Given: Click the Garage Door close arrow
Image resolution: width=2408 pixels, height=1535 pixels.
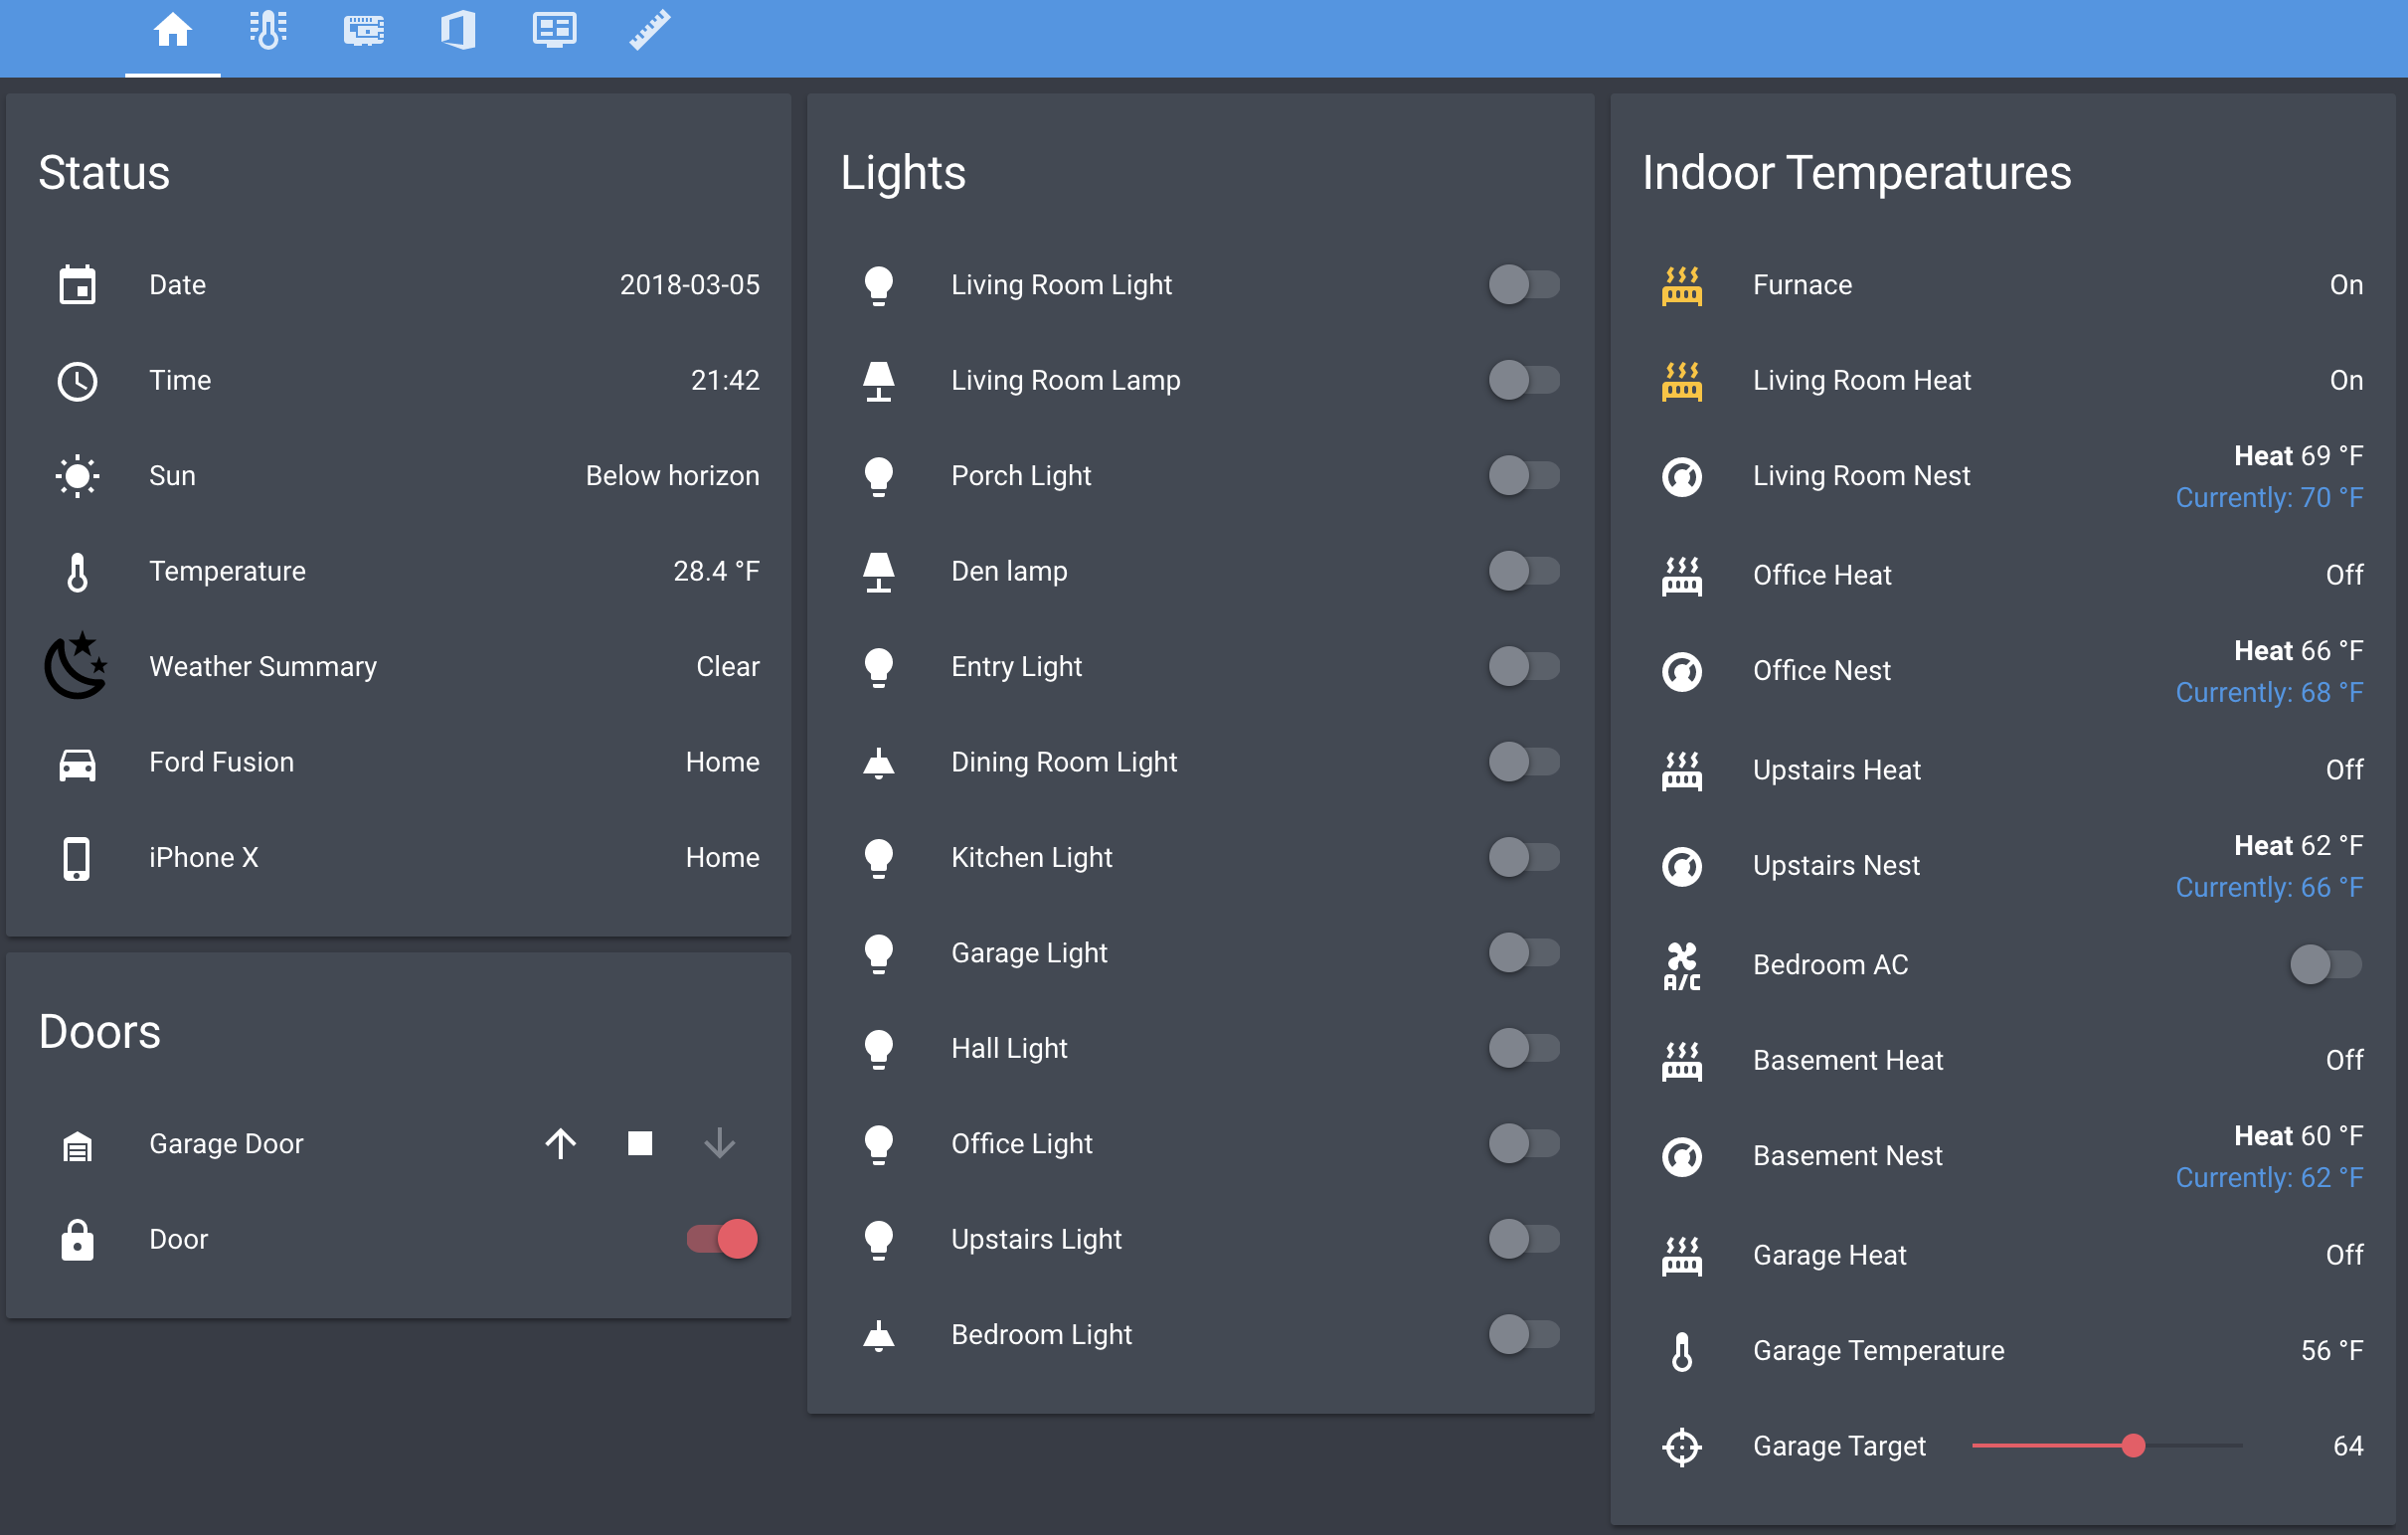Looking at the screenshot, I should tap(719, 1143).
